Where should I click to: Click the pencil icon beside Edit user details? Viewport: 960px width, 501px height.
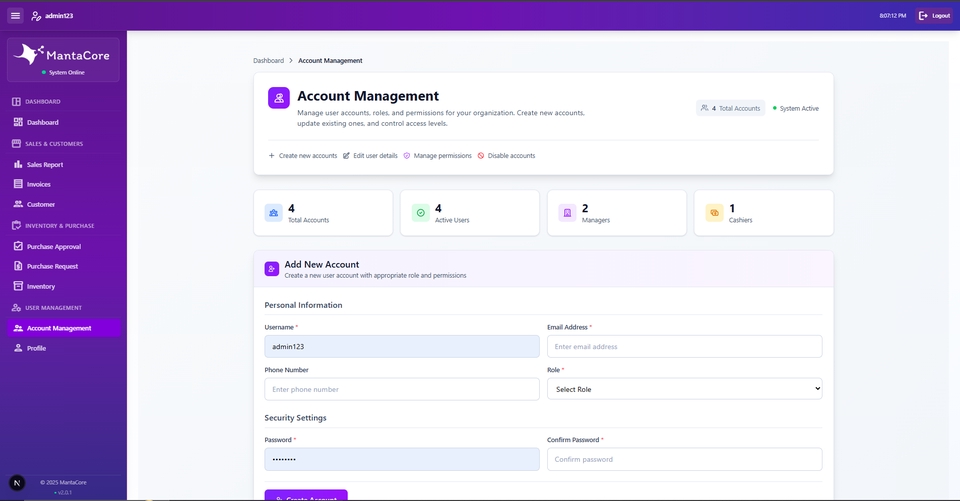(x=346, y=156)
